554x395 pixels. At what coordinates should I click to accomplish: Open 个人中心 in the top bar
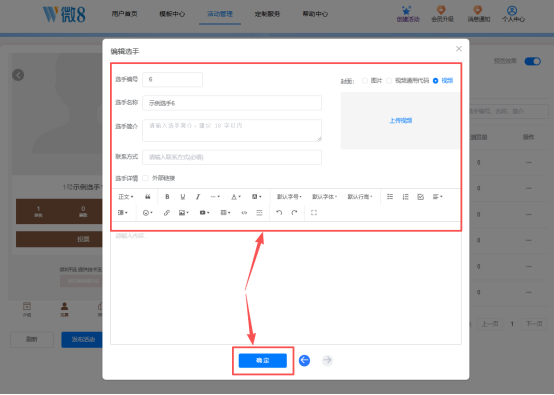click(513, 14)
